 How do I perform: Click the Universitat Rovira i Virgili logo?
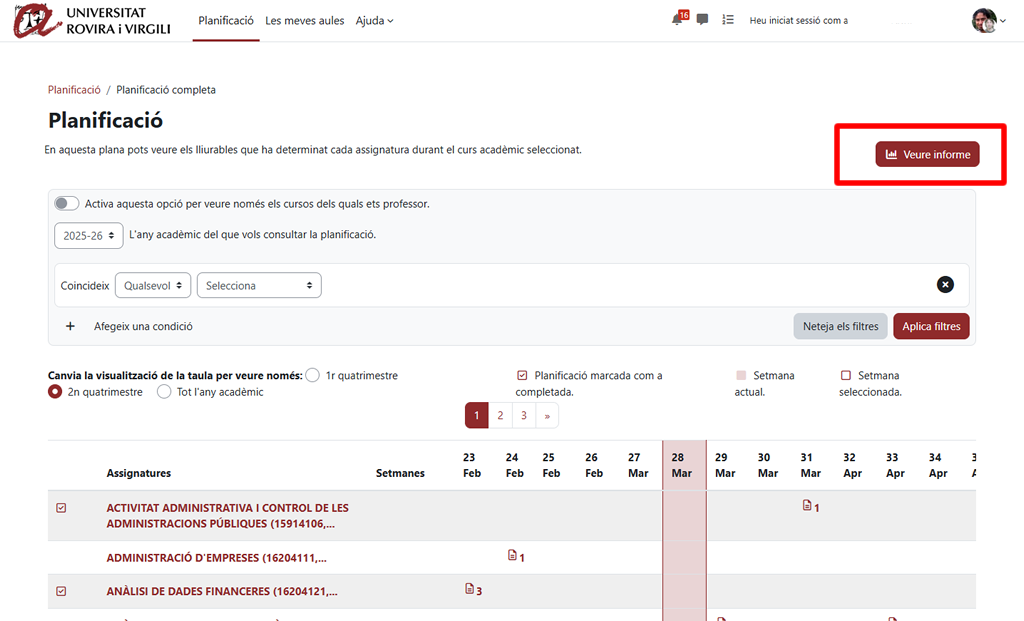(93, 21)
